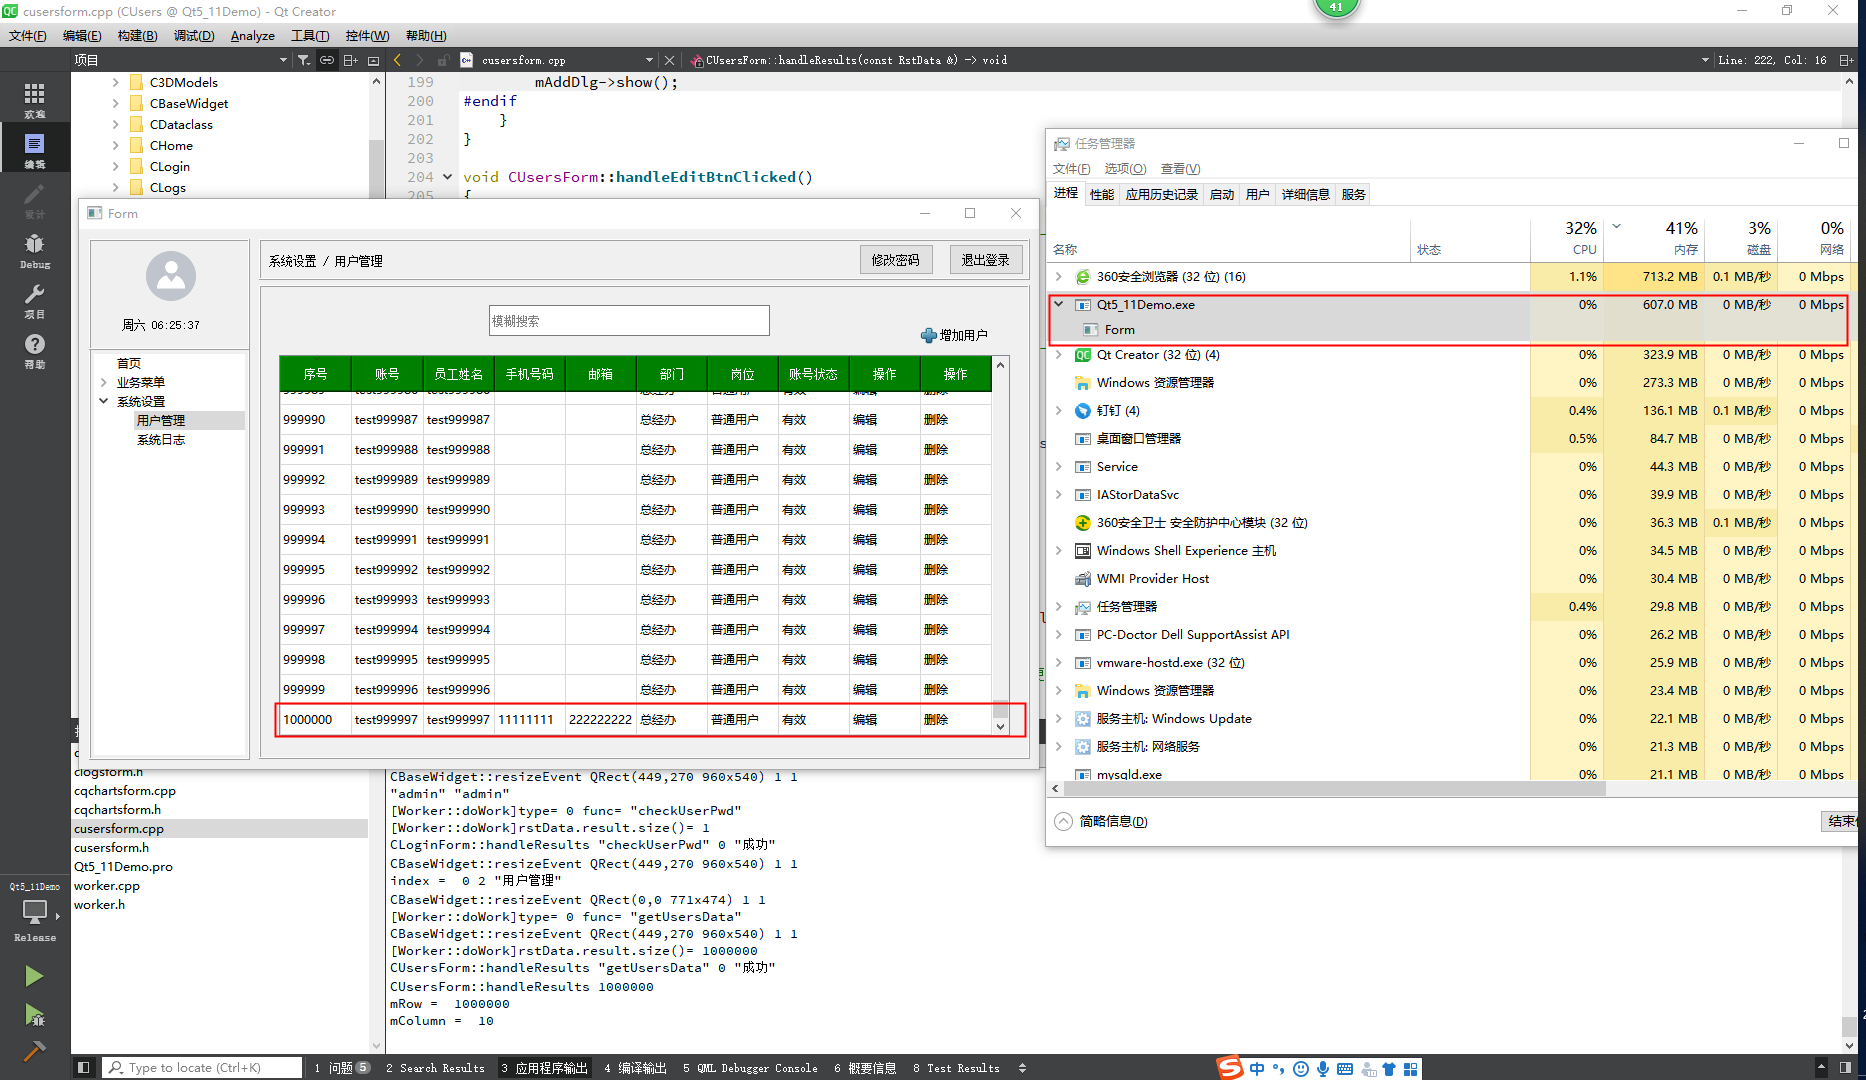
Task: Switch to 性能 tab in Task Manager
Action: (x=1102, y=194)
